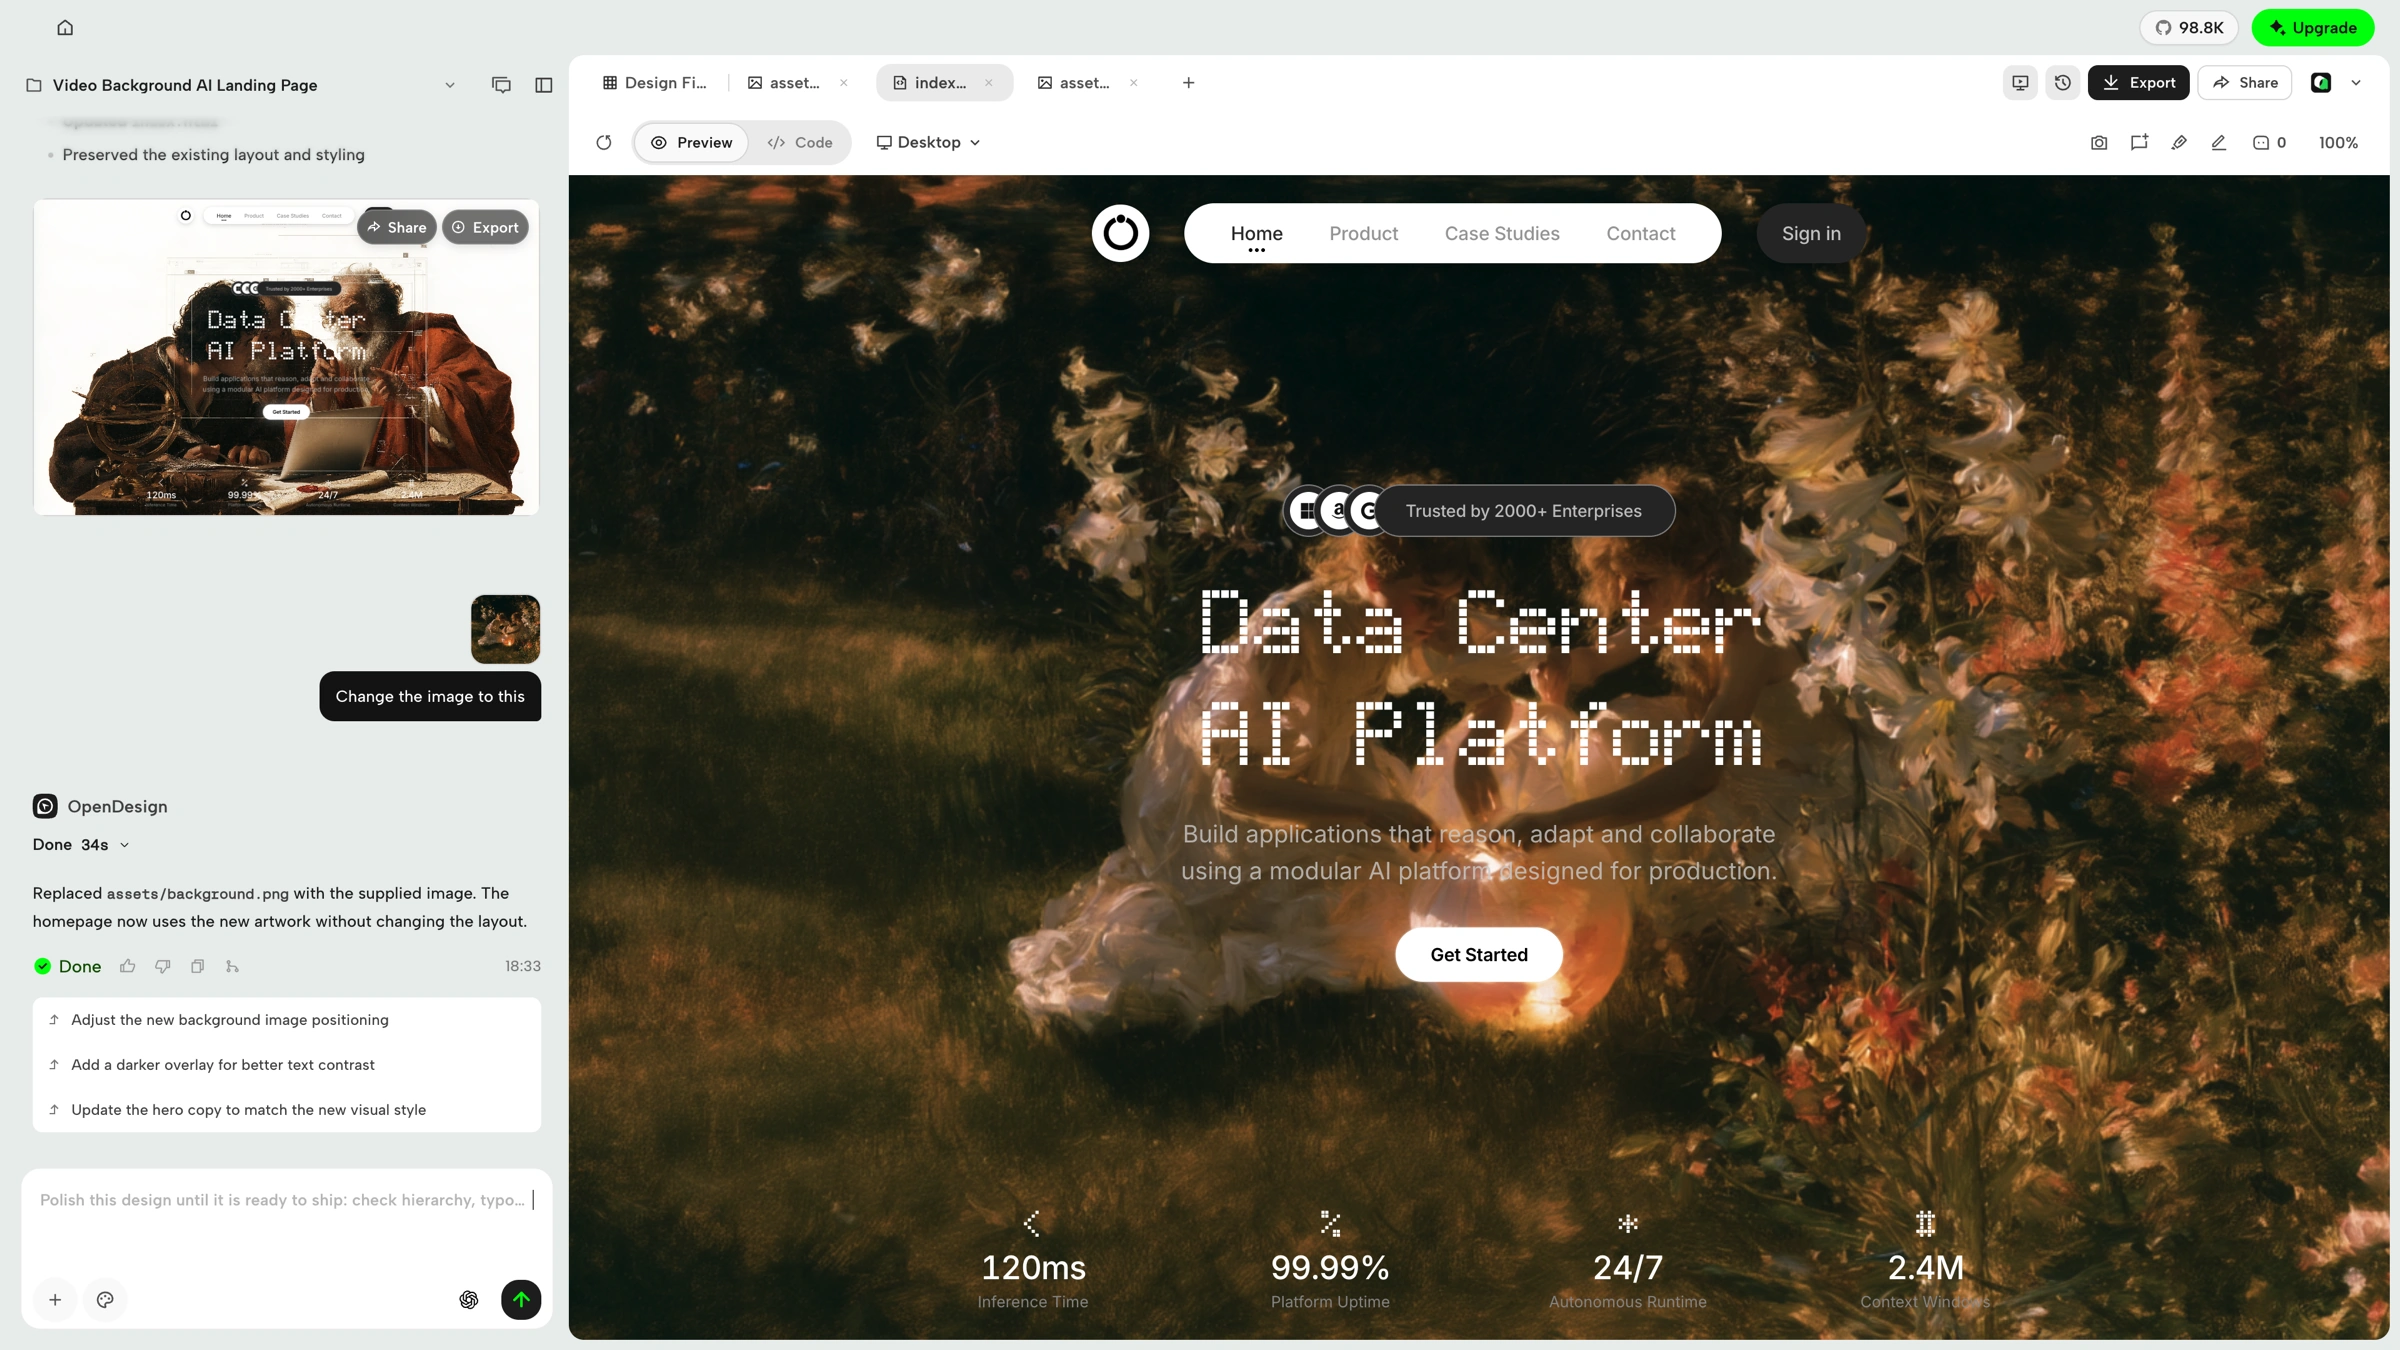Switch to Preview mode
This screenshot has height=1350, width=2400.
(692, 142)
